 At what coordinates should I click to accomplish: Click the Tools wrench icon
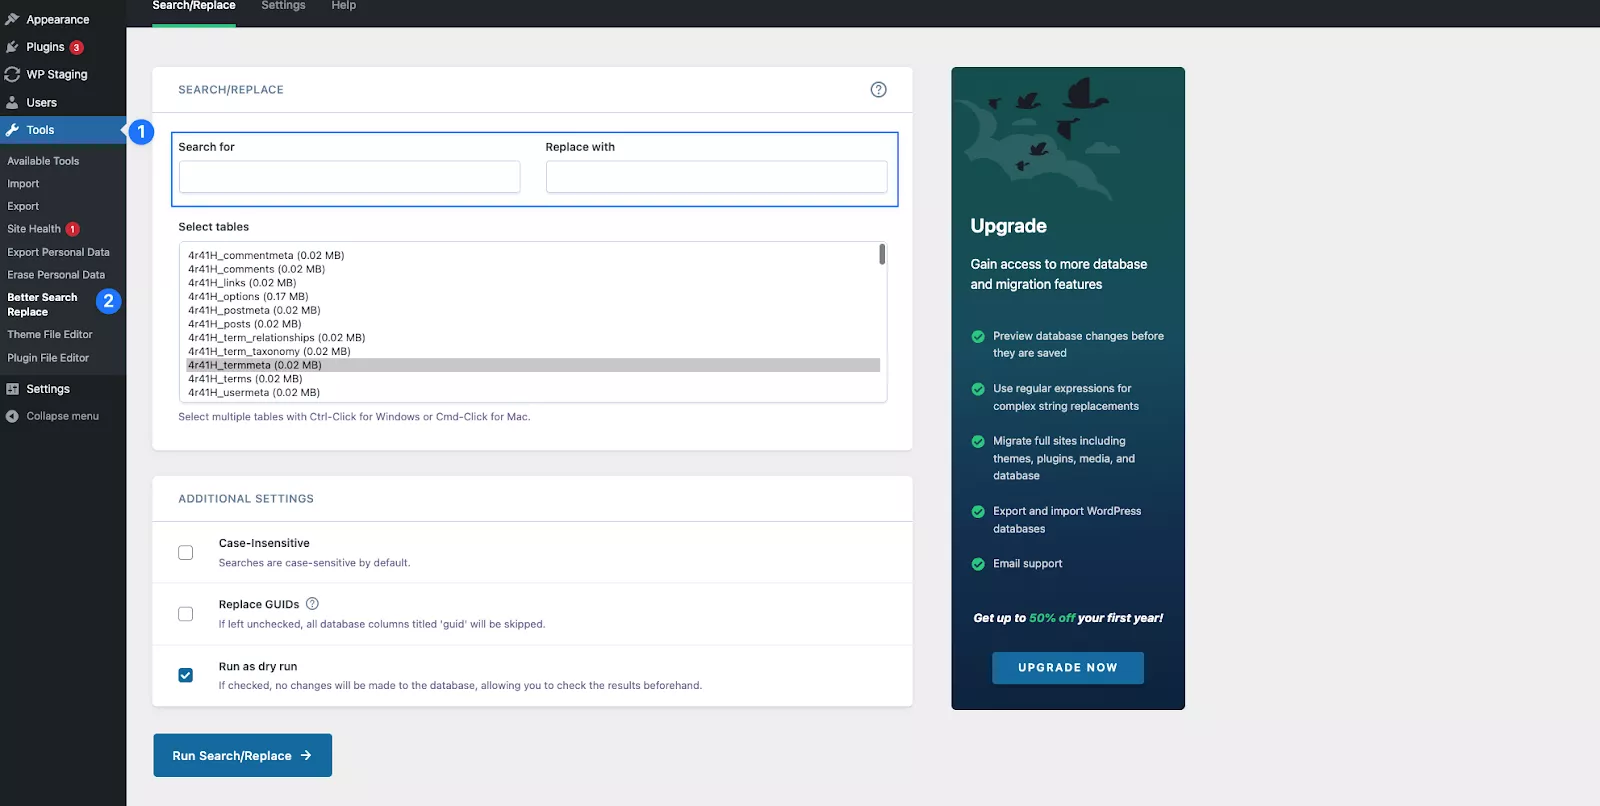12,130
